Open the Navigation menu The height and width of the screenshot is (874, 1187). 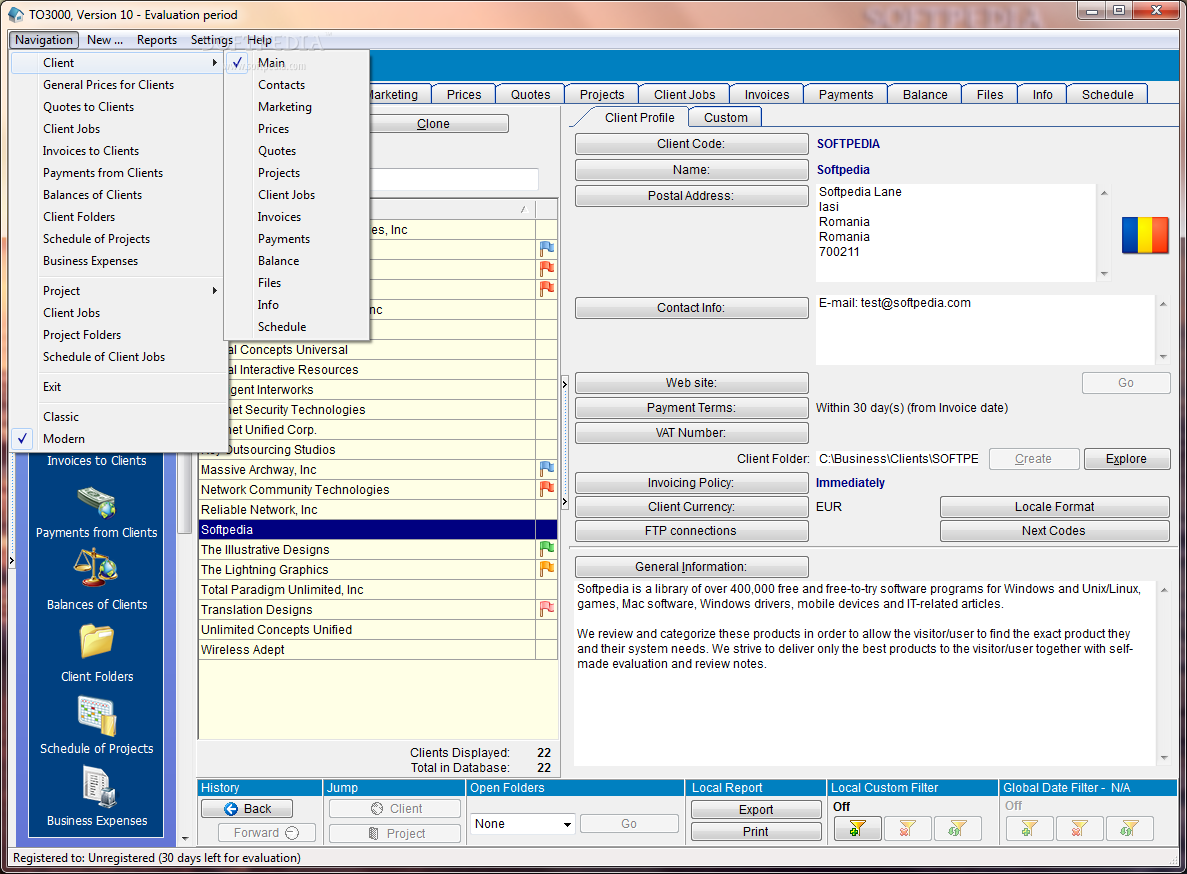coord(44,40)
